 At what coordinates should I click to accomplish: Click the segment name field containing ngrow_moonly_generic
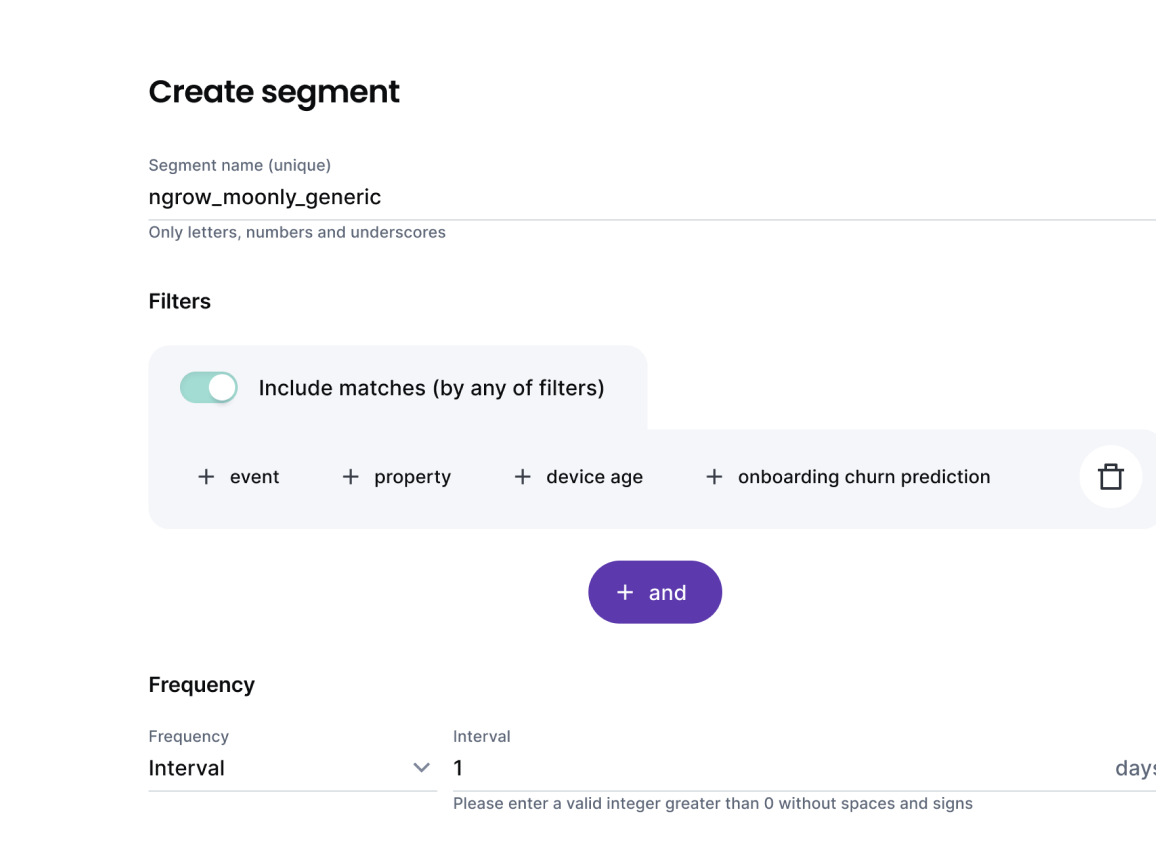400,197
